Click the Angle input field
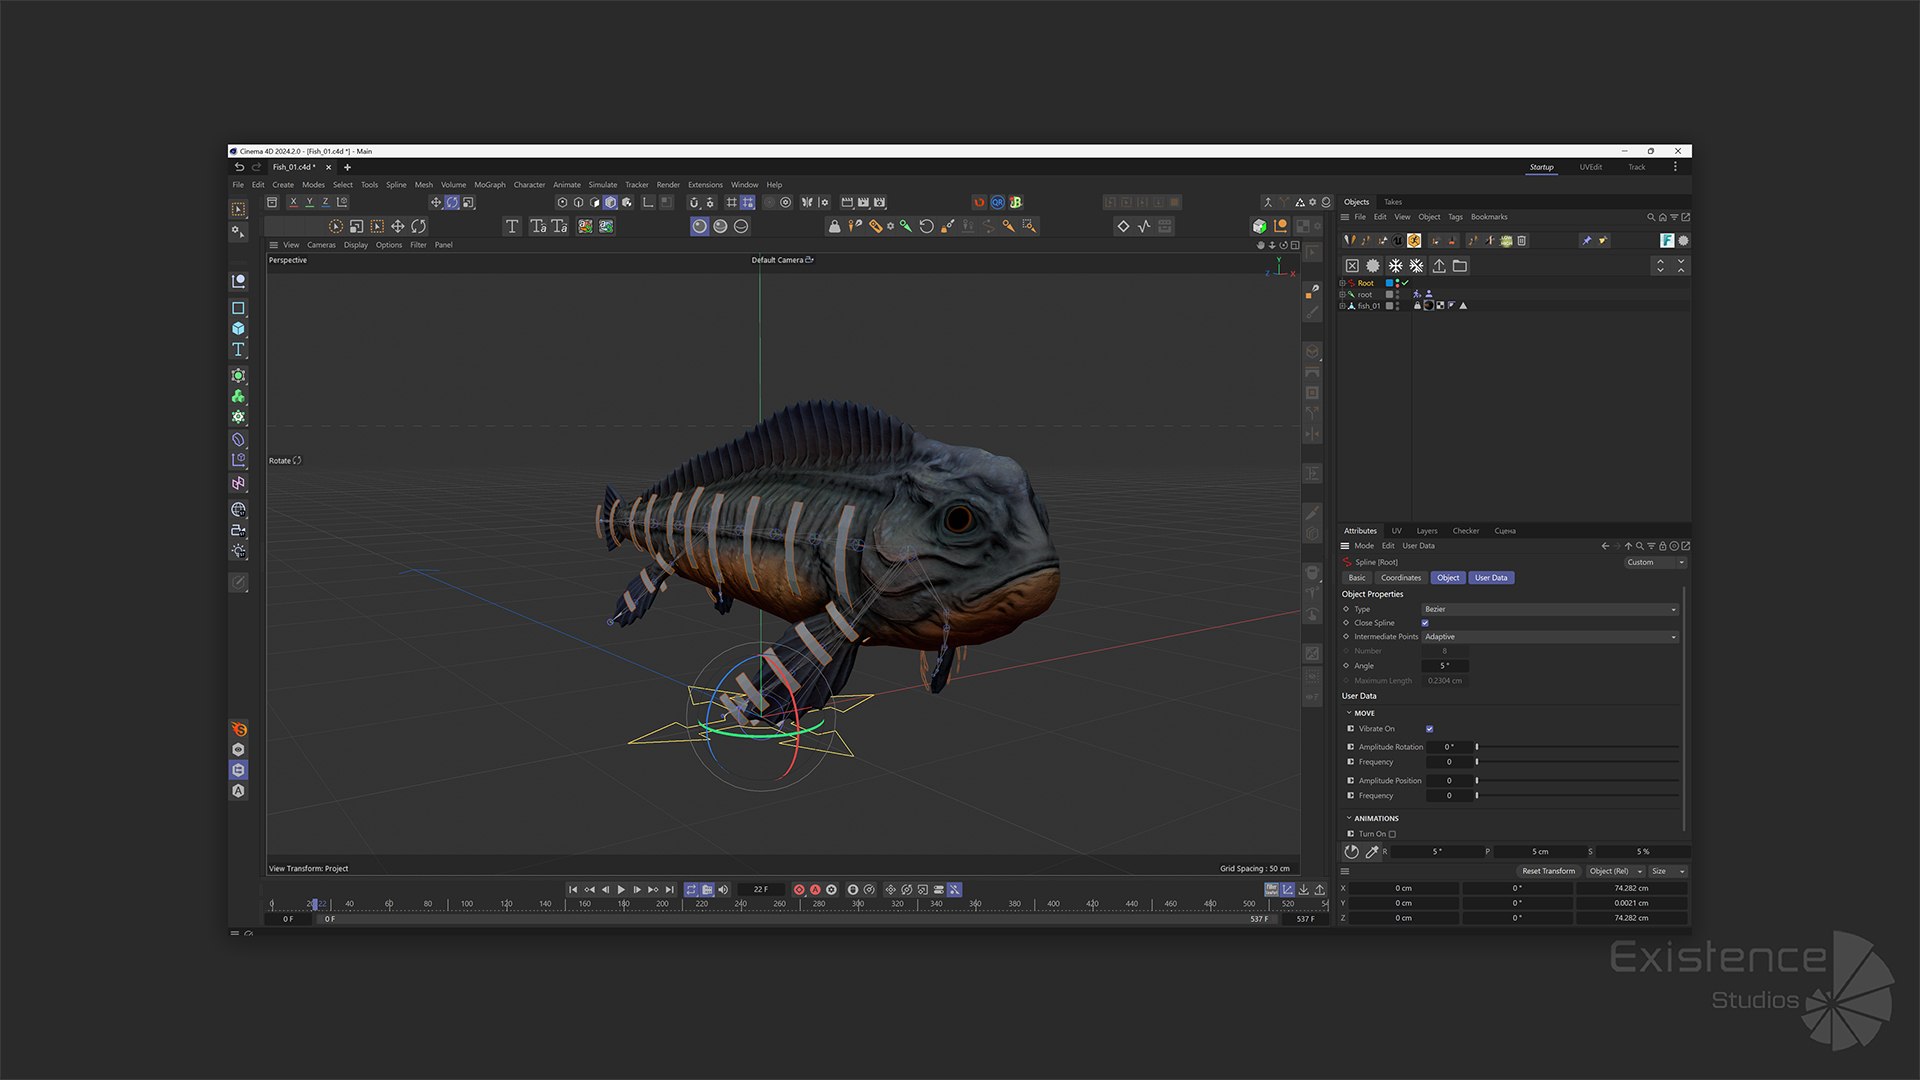 pyautogui.click(x=1445, y=666)
